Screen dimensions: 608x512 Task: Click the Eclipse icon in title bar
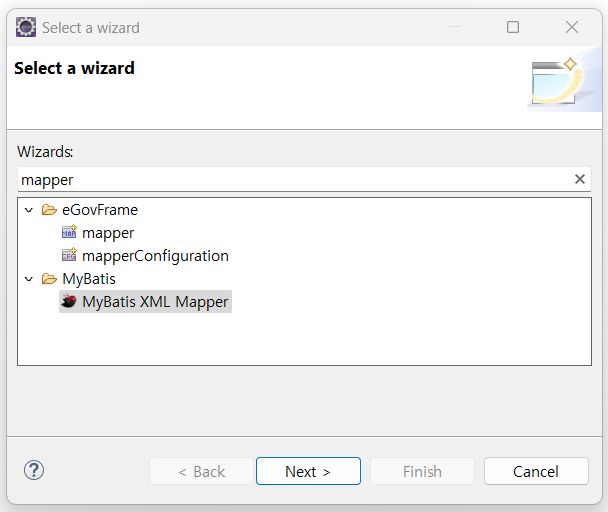click(x=26, y=27)
